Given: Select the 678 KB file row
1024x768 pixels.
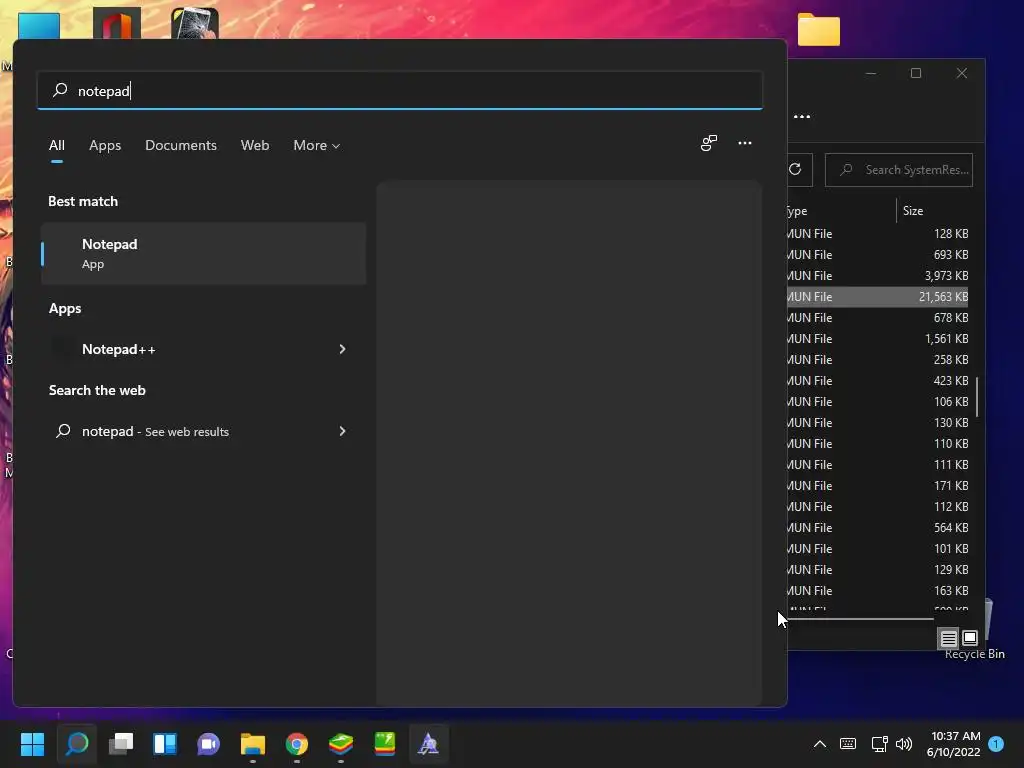Looking at the screenshot, I should [878, 317].
